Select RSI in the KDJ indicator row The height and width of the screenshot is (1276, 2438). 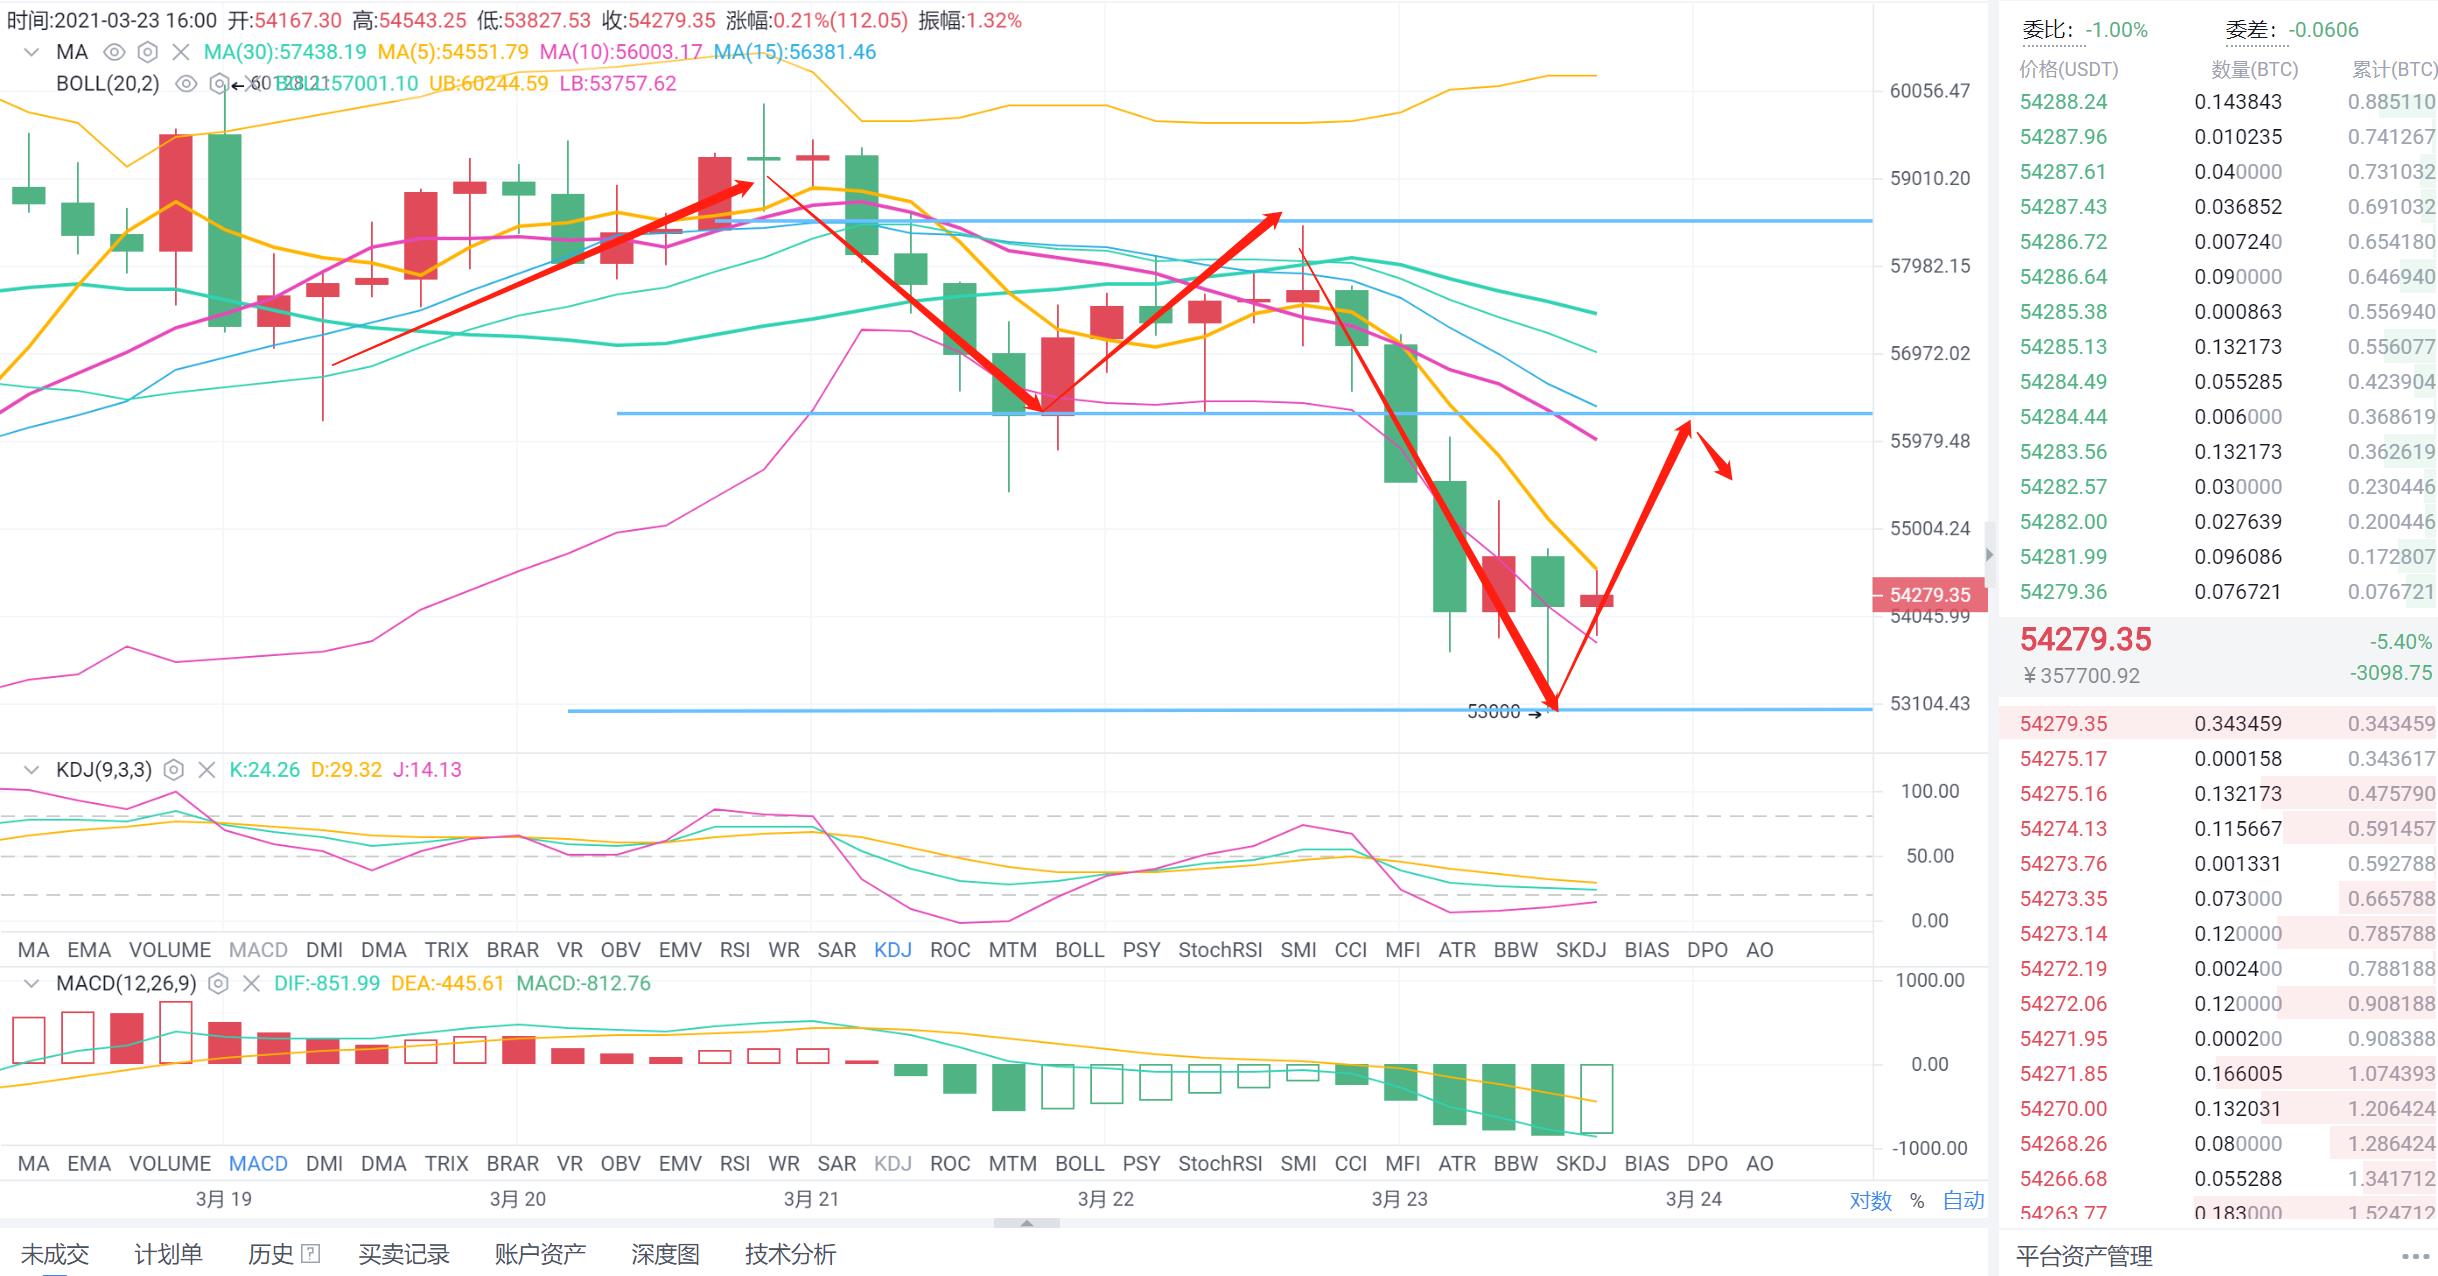(734, 950)
